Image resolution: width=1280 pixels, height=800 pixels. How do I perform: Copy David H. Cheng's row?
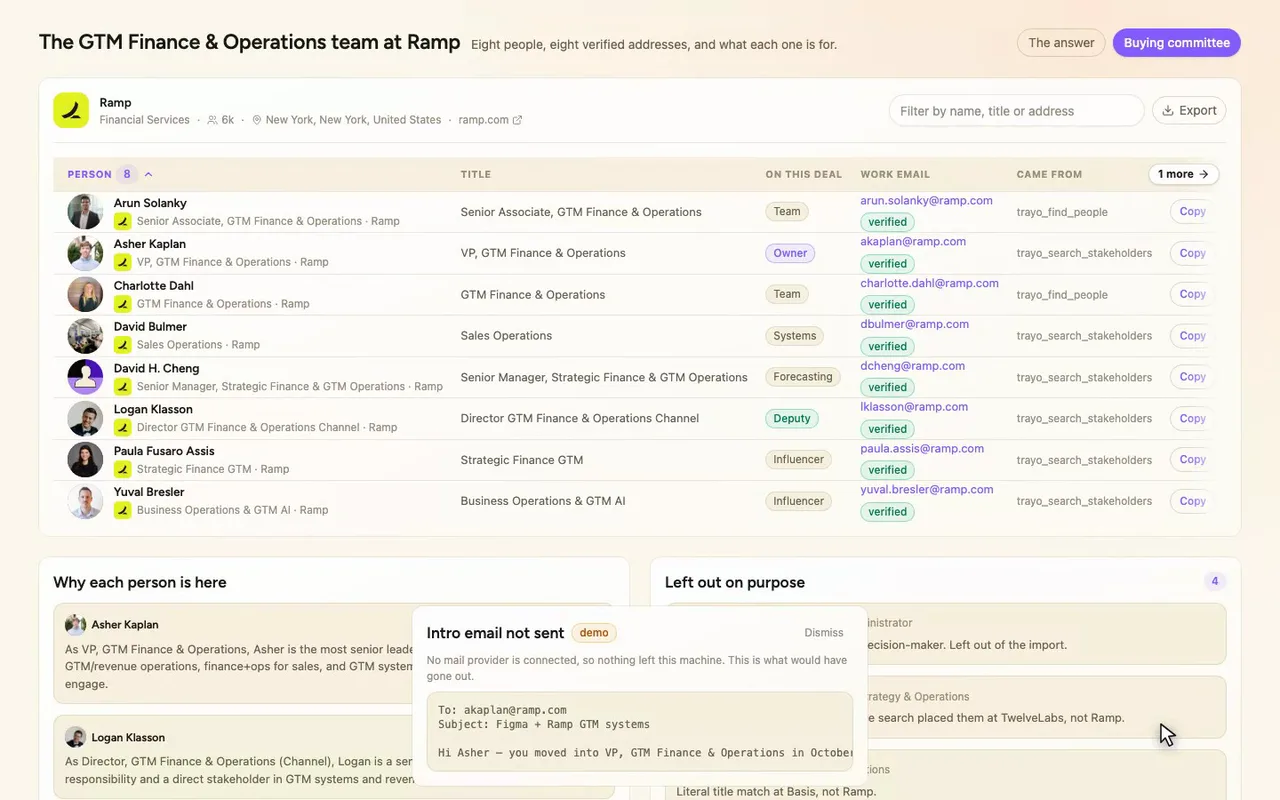tap(1191, 377)
